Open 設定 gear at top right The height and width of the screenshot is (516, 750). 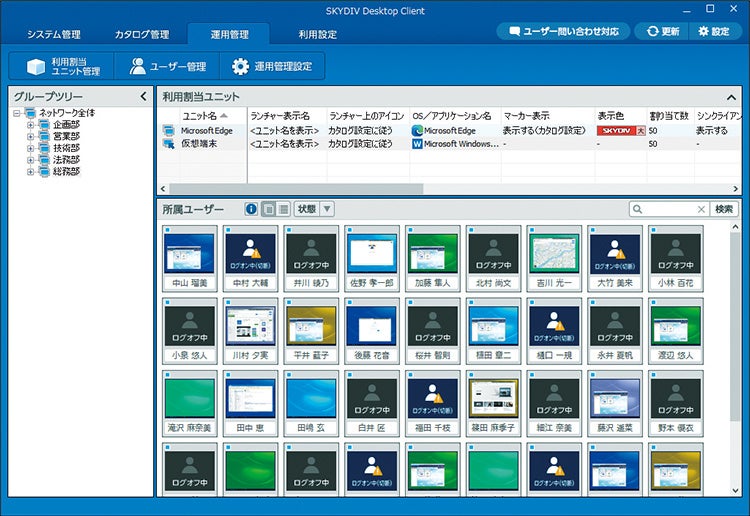click(703, 31)
